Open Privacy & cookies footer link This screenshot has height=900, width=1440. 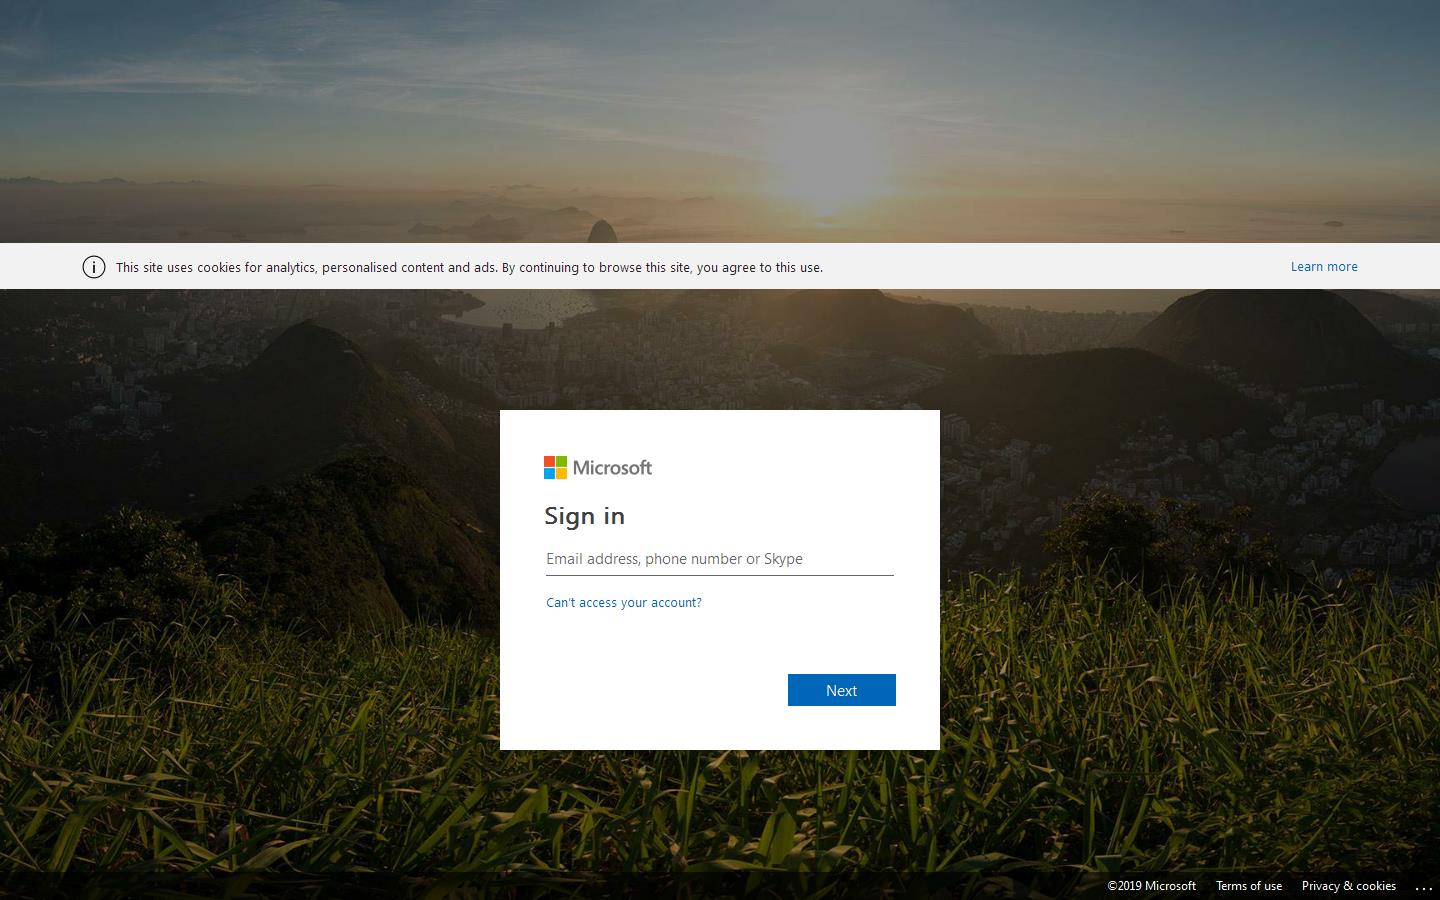click(1348, 886)
